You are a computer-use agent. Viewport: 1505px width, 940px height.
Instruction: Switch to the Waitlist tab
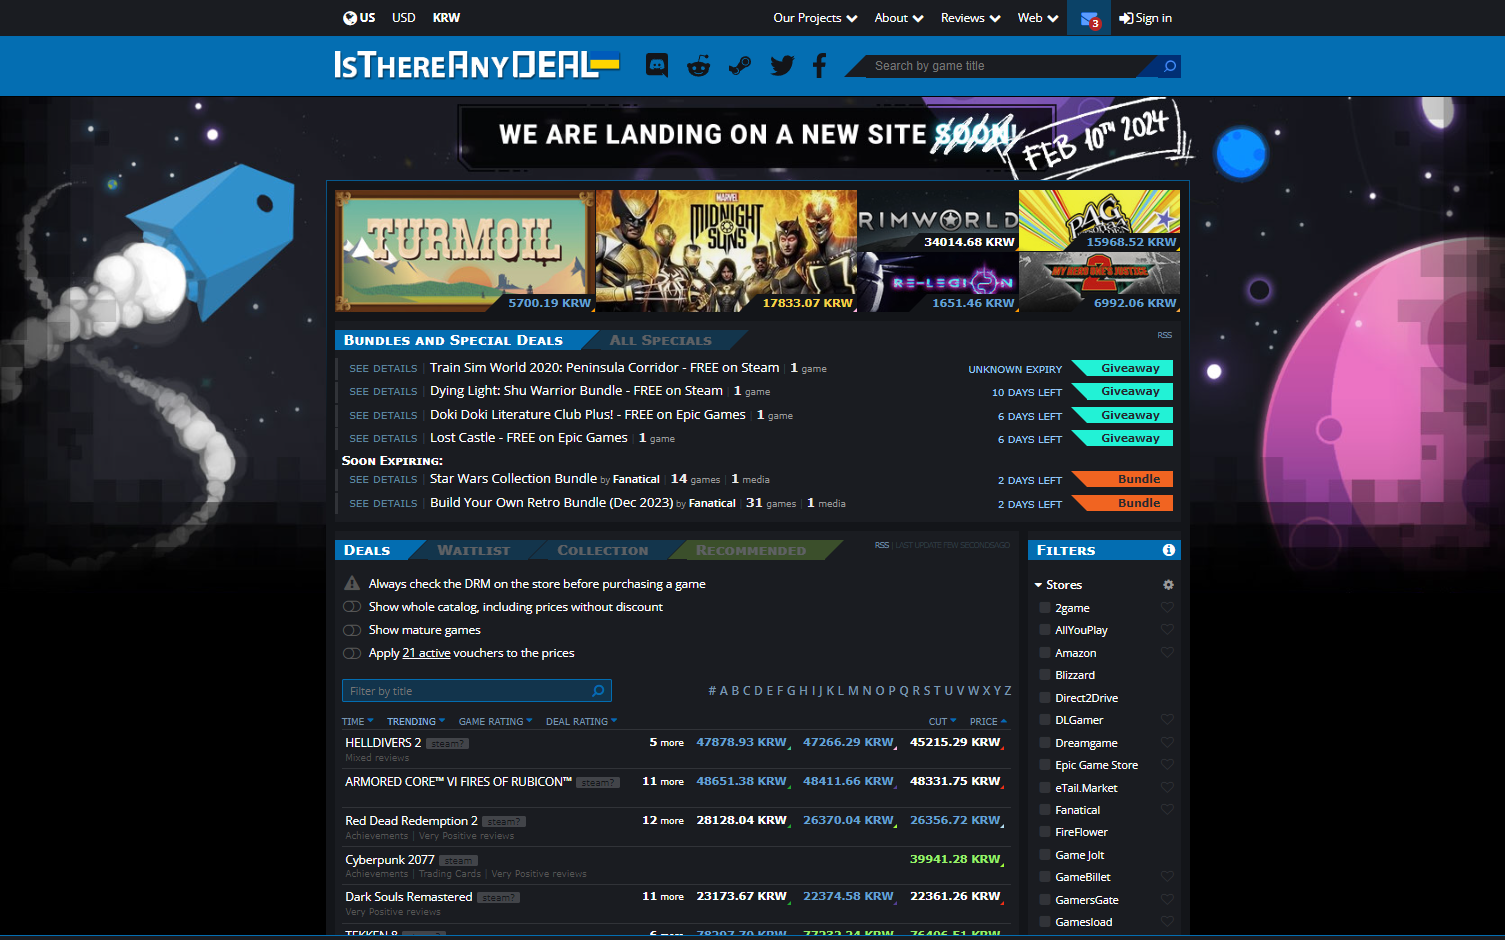(x=473, y=550)
